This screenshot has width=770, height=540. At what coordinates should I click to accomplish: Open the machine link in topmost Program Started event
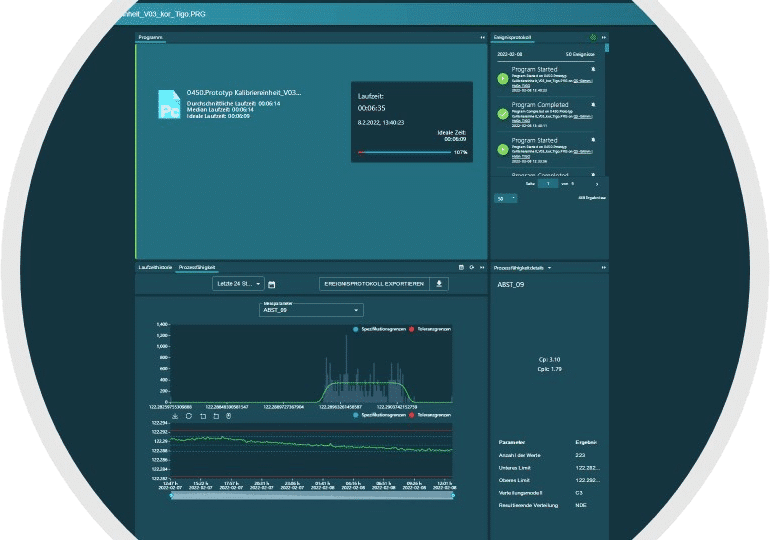tap(583, 81)
